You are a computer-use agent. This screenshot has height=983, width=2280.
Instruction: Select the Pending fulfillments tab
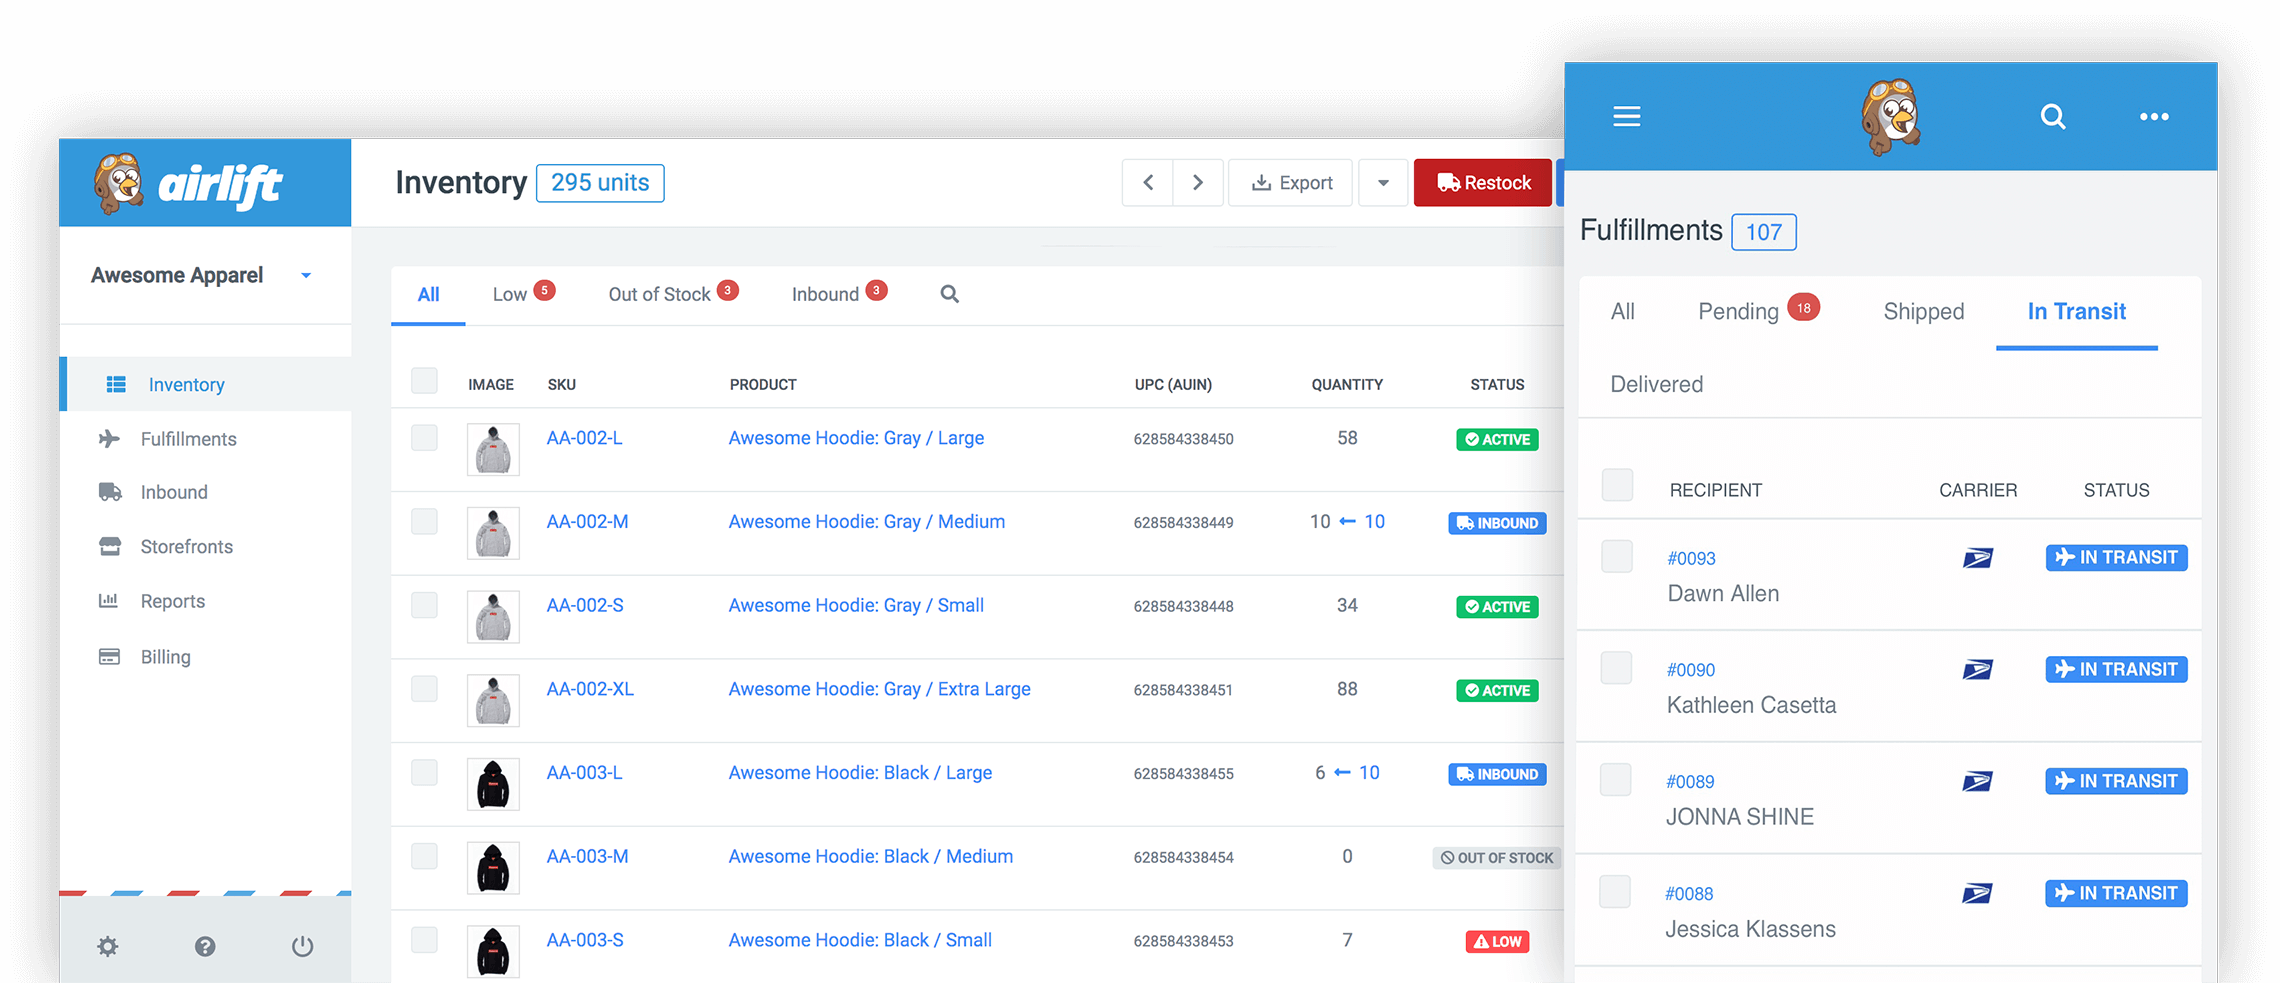[1738, 312]
